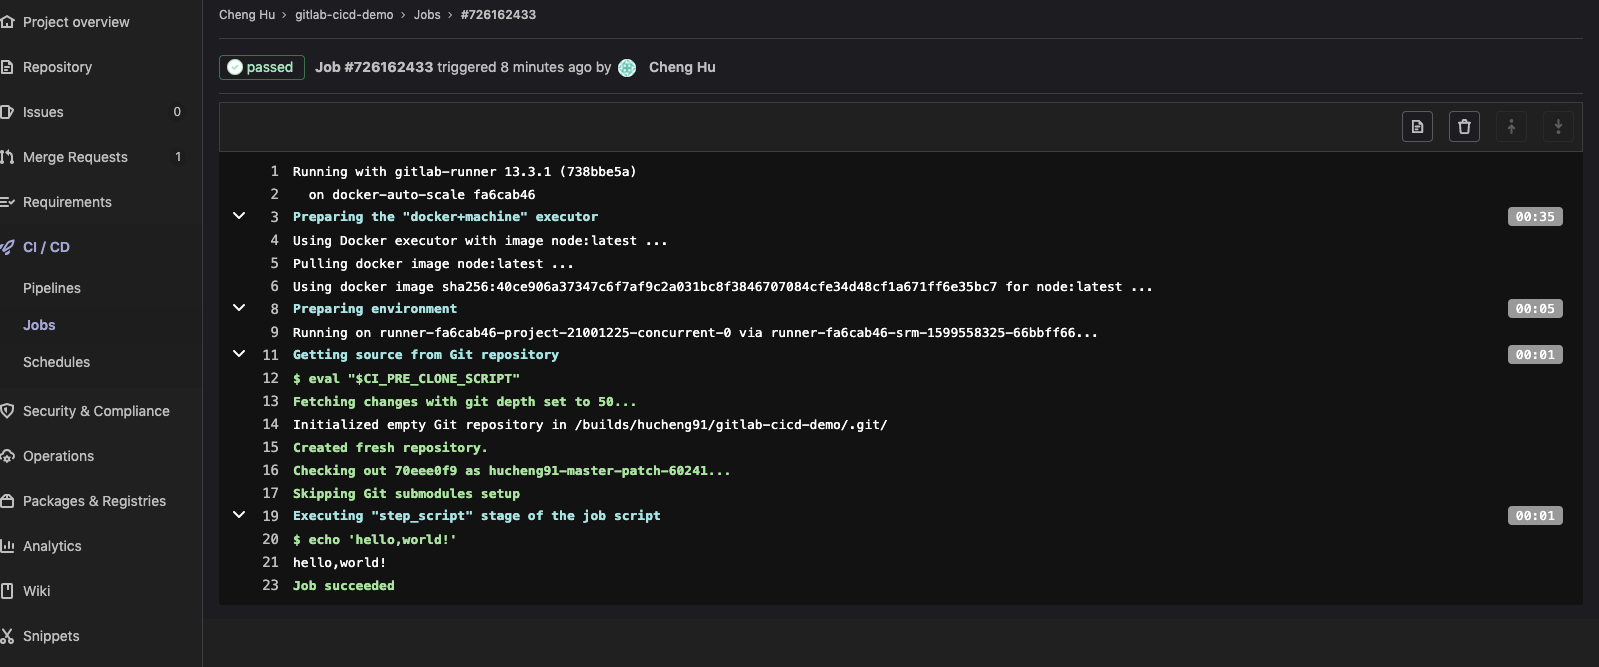Open the Merge Requests page
Image resolution: width=1599 pixels, height=667 pixels.
[75, 157]
